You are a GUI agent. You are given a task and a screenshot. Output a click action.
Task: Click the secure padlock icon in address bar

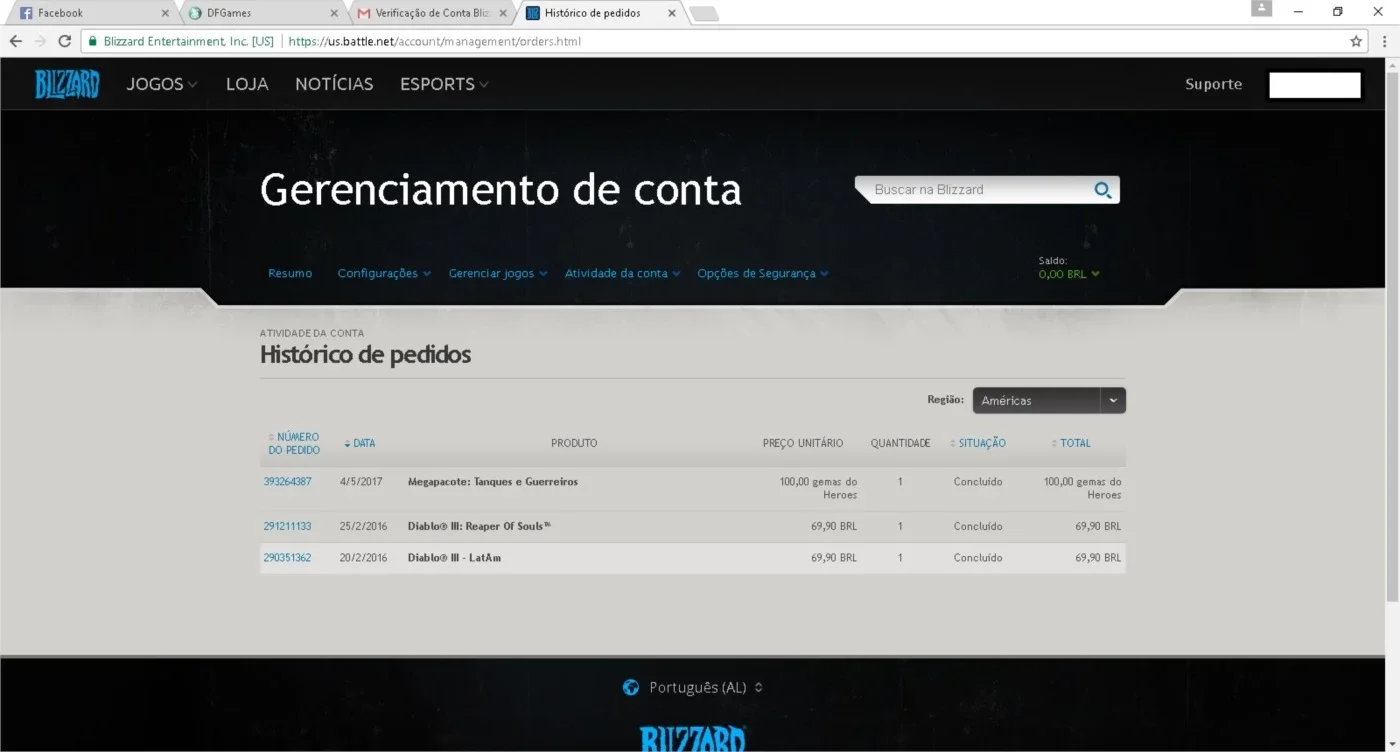[93, 41]
